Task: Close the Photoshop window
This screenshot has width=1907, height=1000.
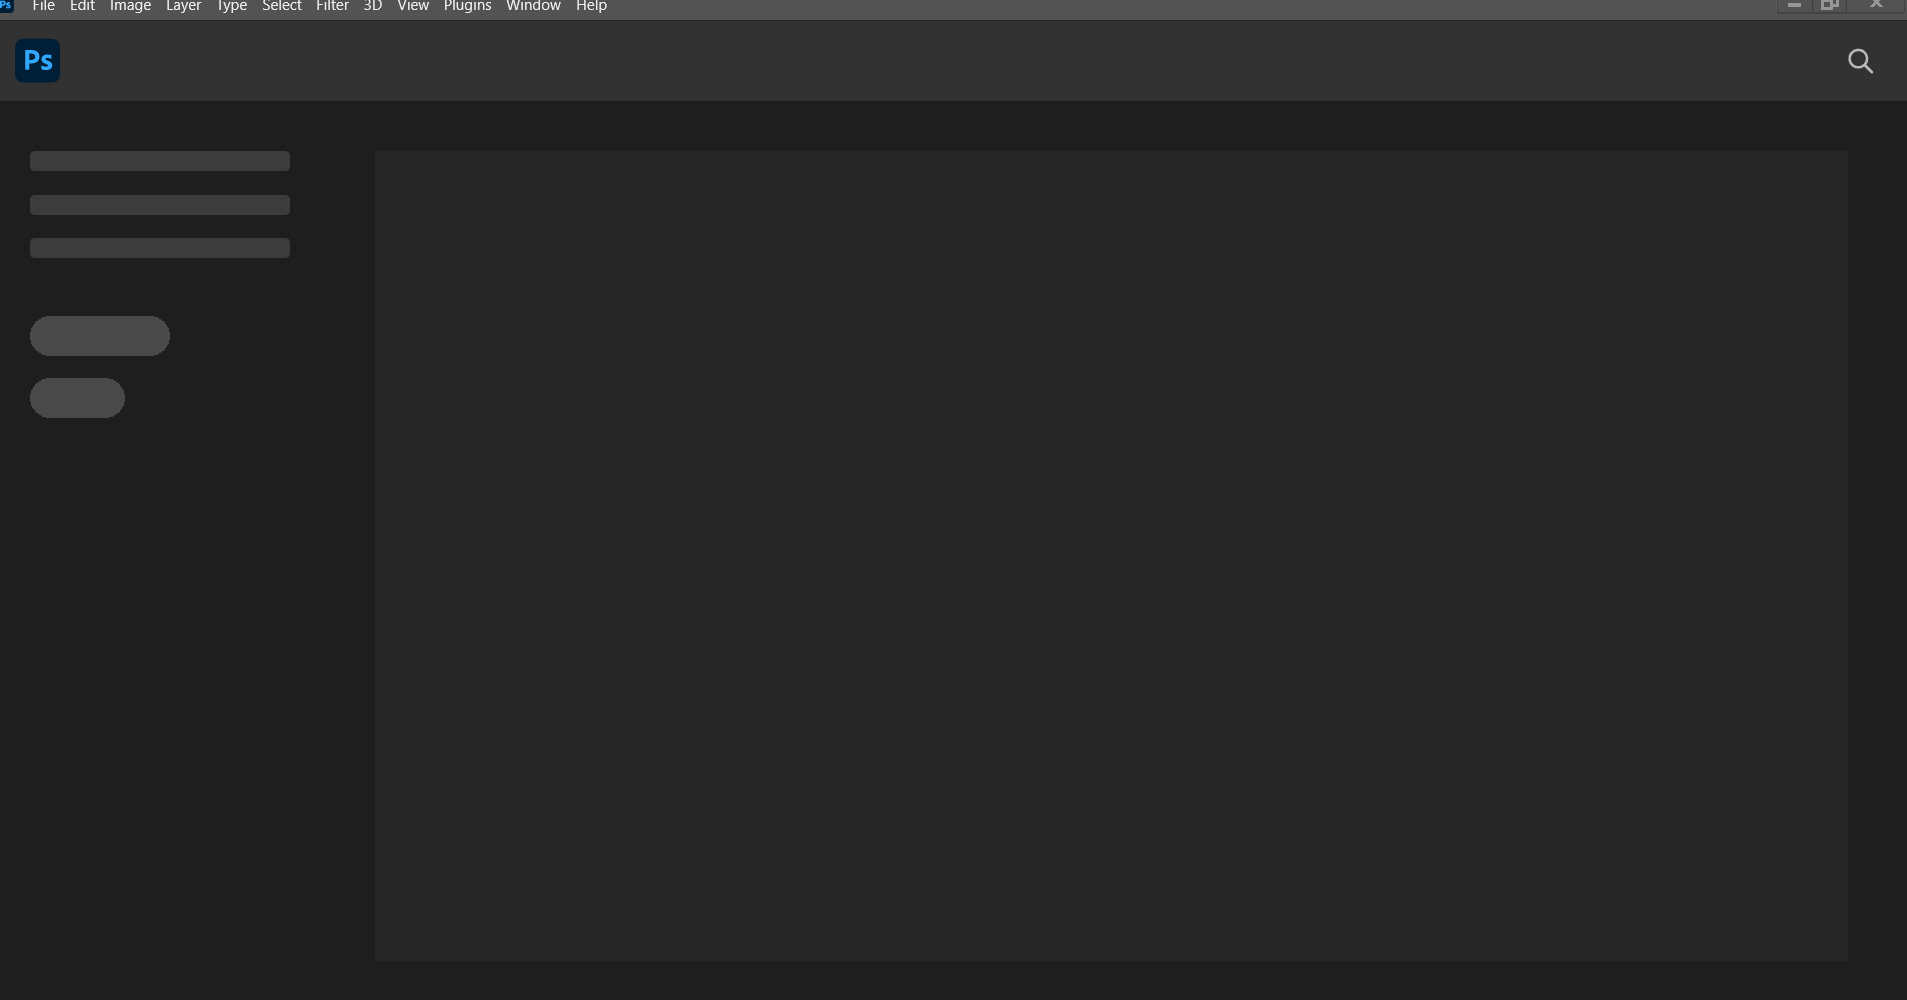Action: point(1877,5)
